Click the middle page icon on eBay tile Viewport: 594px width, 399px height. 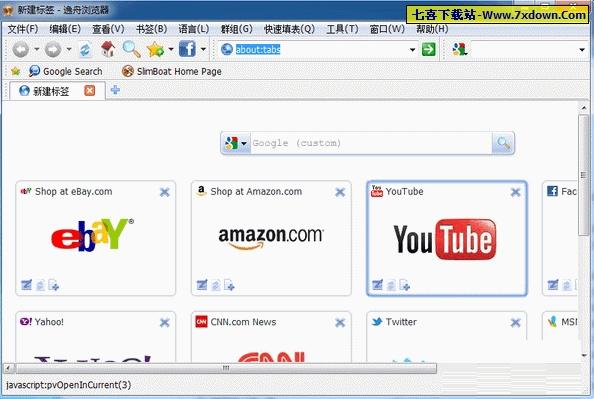pos(40,285)
